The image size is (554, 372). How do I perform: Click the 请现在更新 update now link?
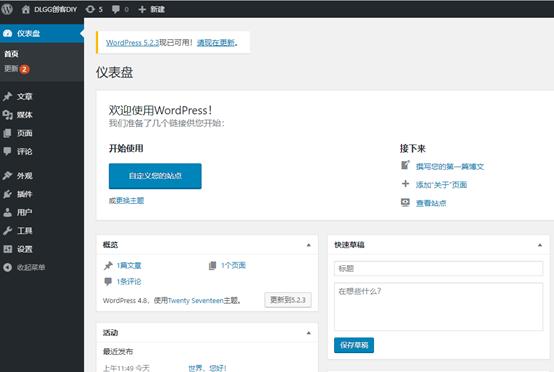pyautogui.click(x=216, y=43)
